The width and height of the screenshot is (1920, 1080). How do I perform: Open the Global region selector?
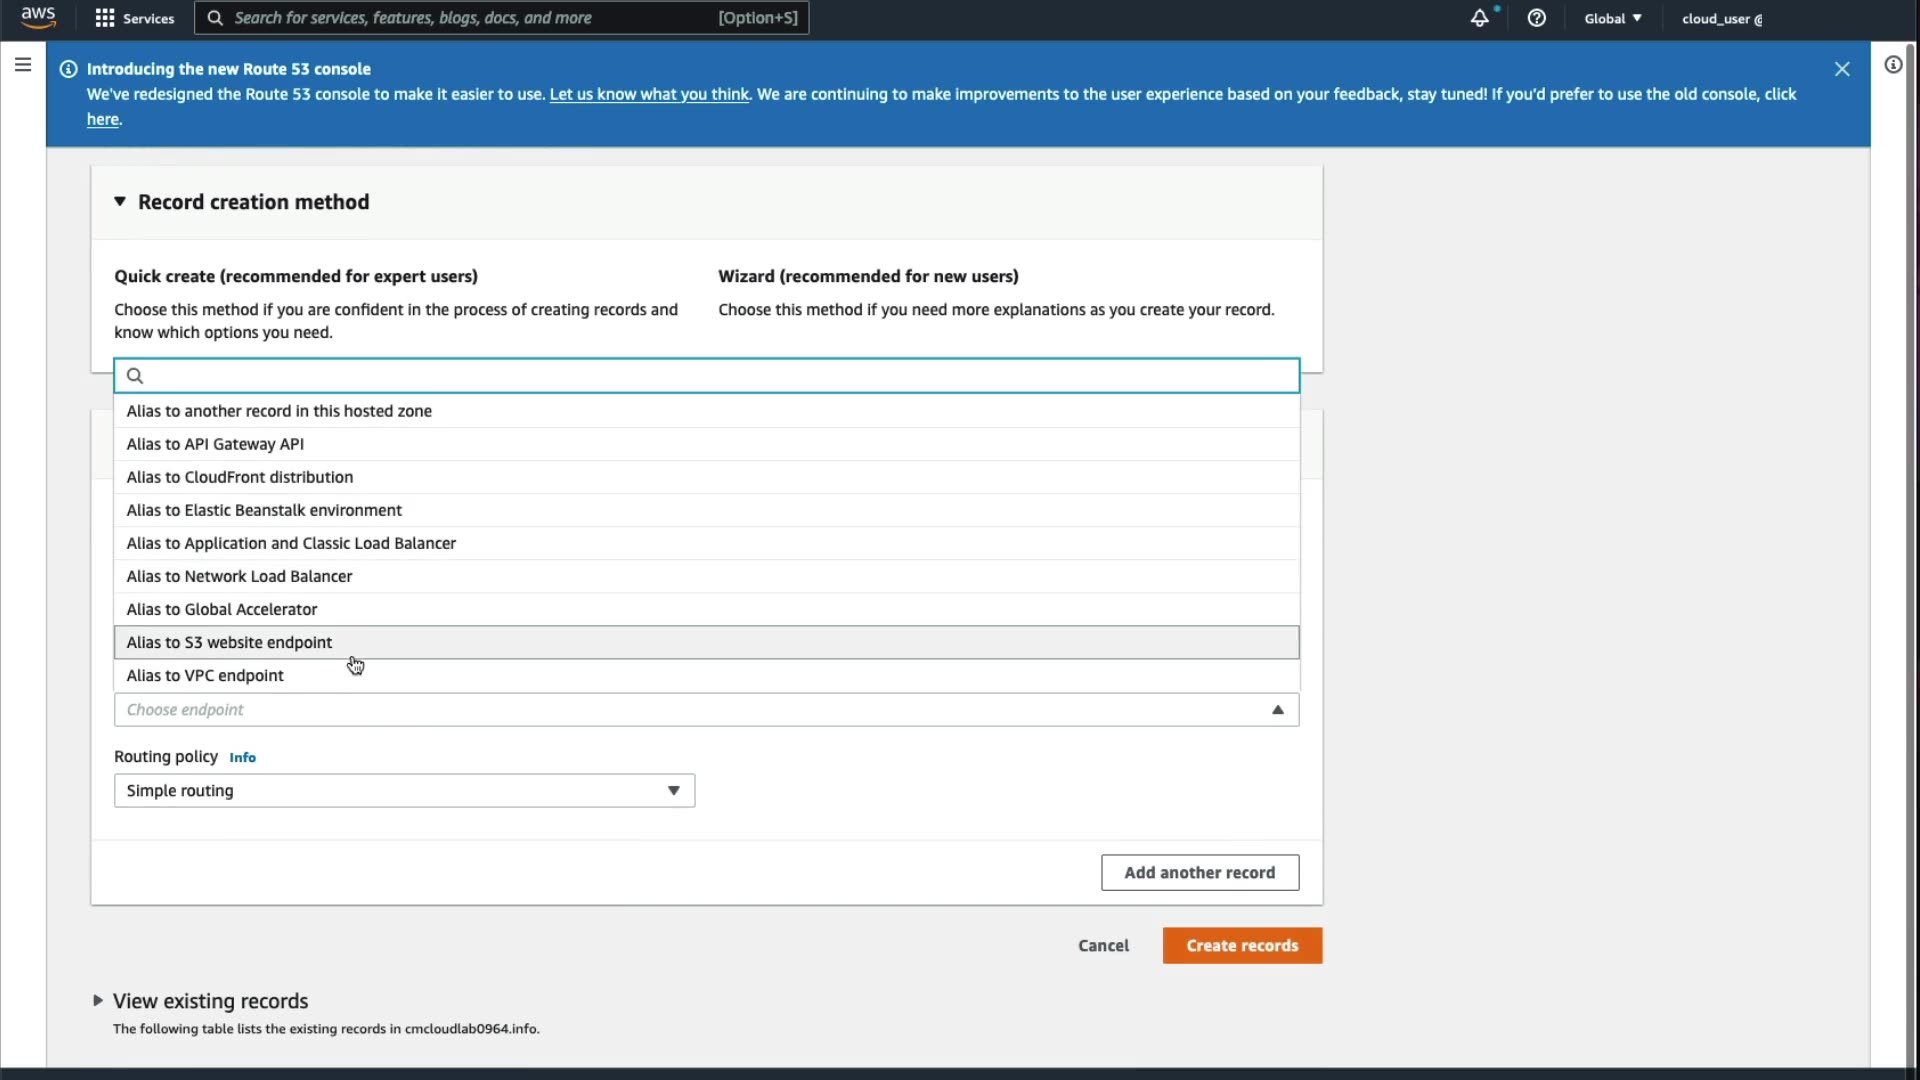tap(1612, 18)
